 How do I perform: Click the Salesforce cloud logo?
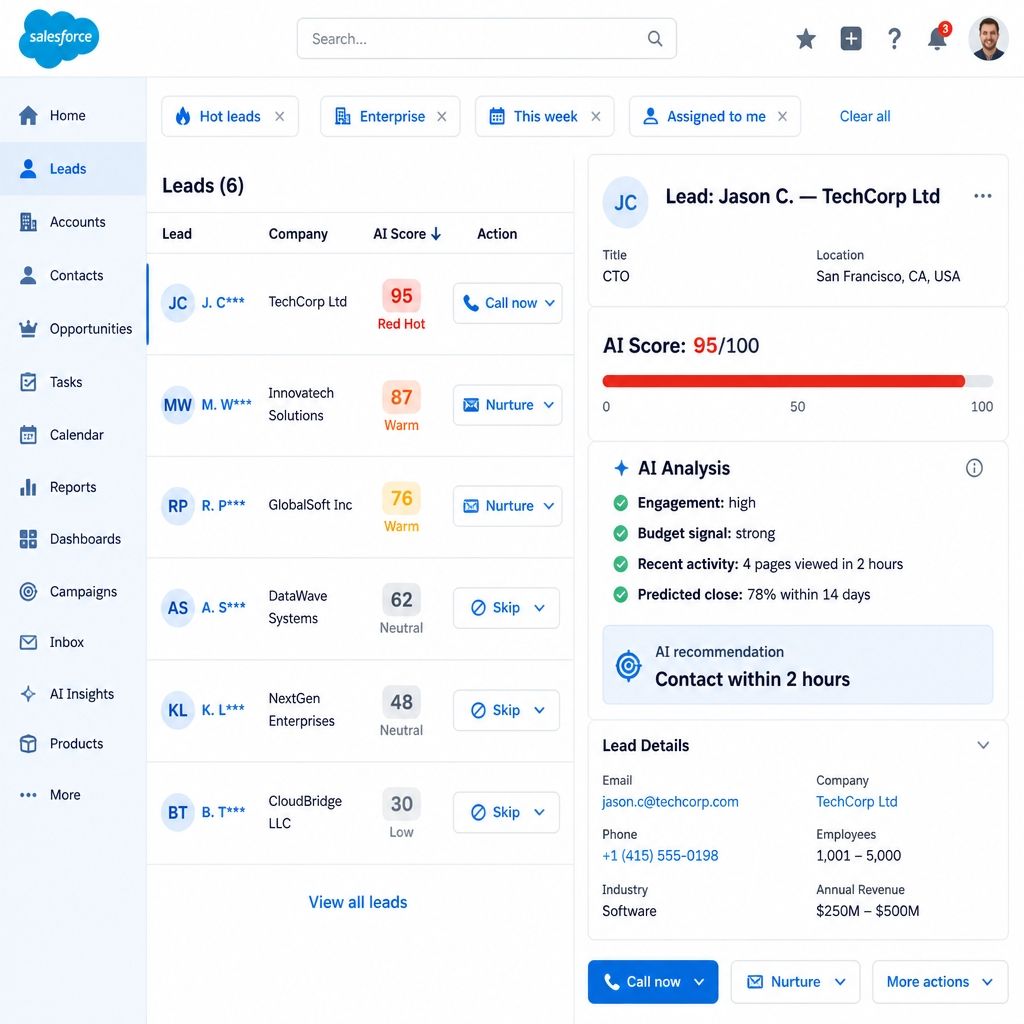click(59, 39)
